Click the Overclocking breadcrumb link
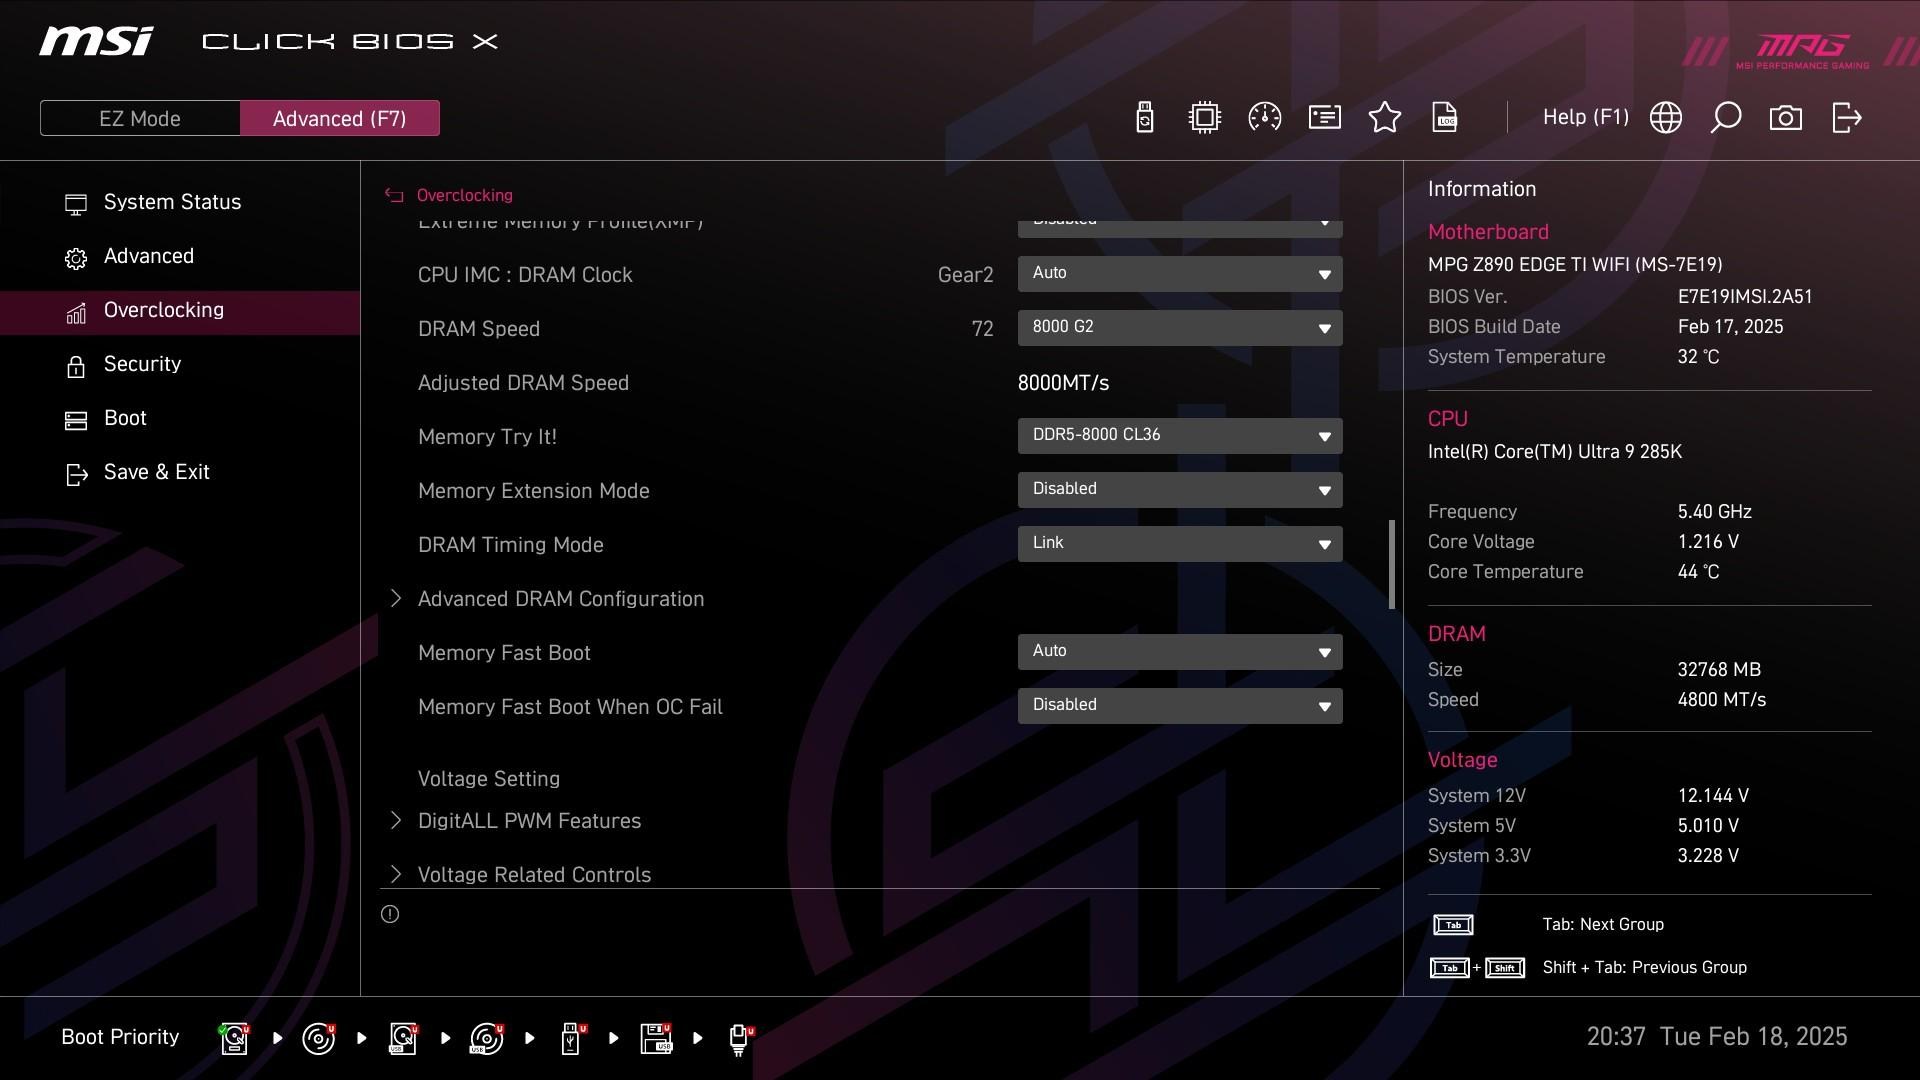Screen dimensions: 1920x1080 [464, 195]
